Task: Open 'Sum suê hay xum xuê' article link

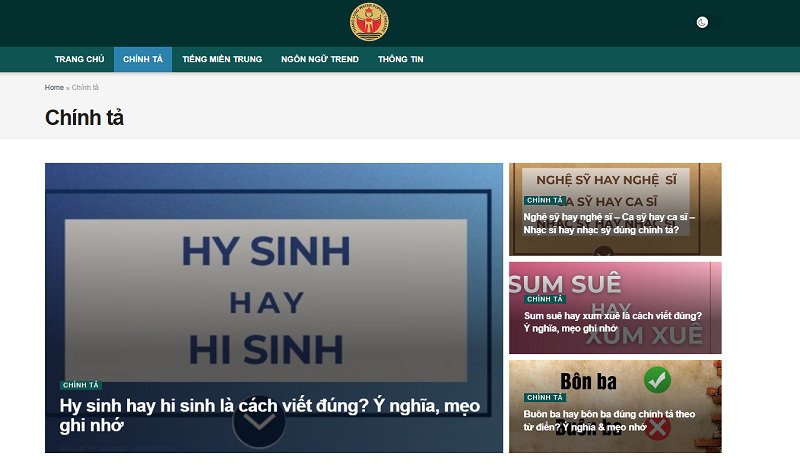Action: pyautogui.click(x=612, y=321)
